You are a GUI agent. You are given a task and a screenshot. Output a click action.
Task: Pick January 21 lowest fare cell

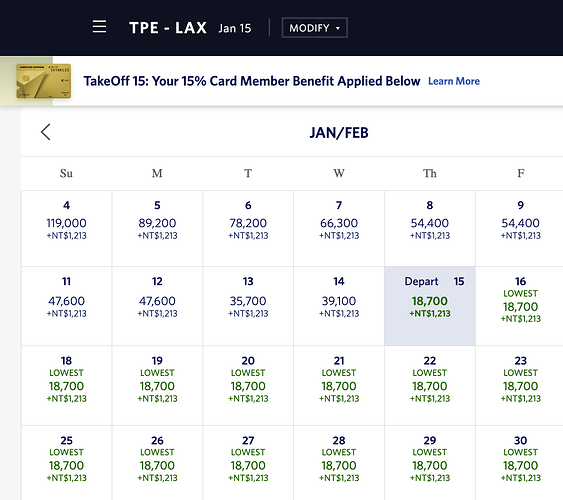pyautogui.click(x=339, y=385)
